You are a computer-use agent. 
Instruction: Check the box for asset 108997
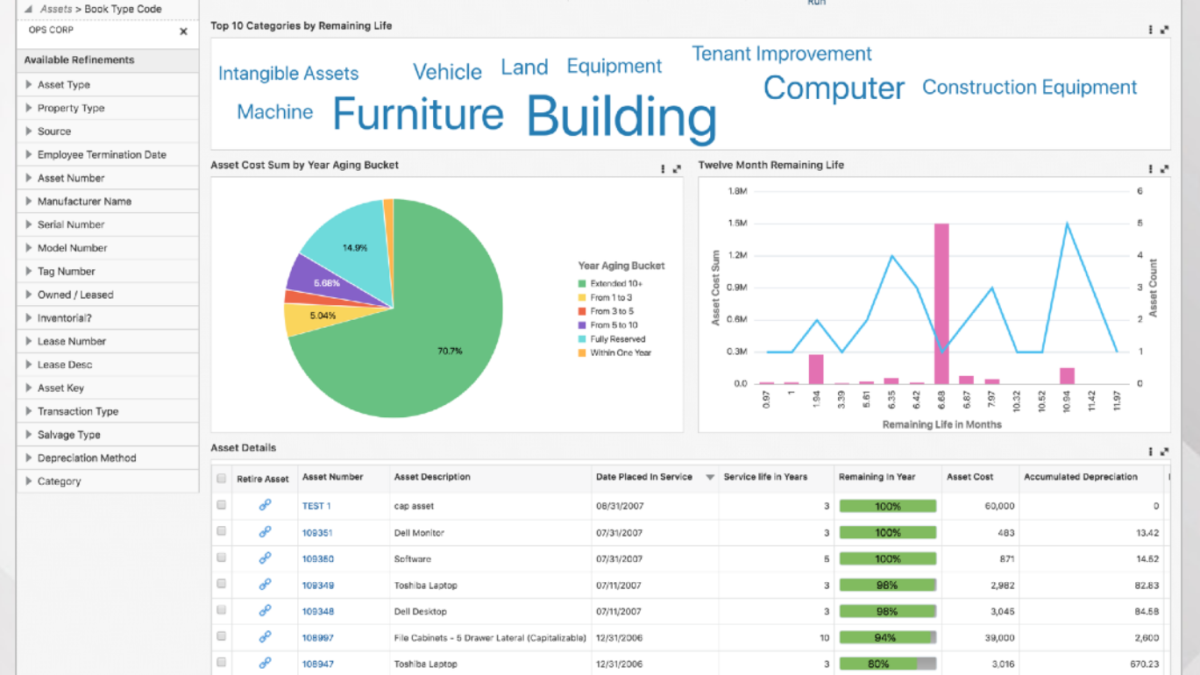221,636
